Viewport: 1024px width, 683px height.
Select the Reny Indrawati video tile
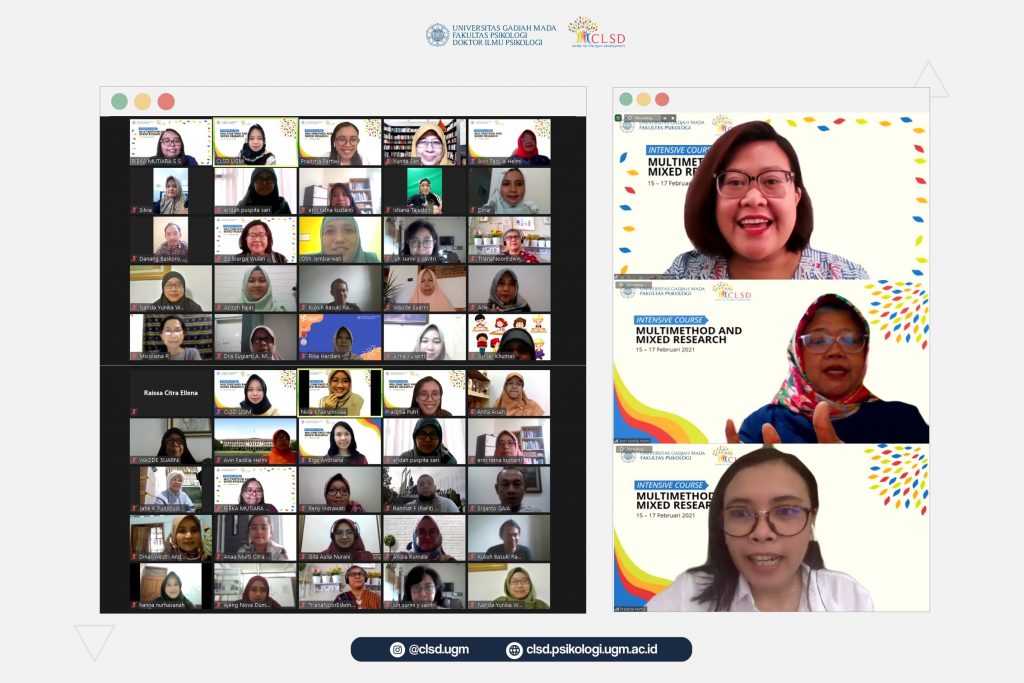pos(340,490)
